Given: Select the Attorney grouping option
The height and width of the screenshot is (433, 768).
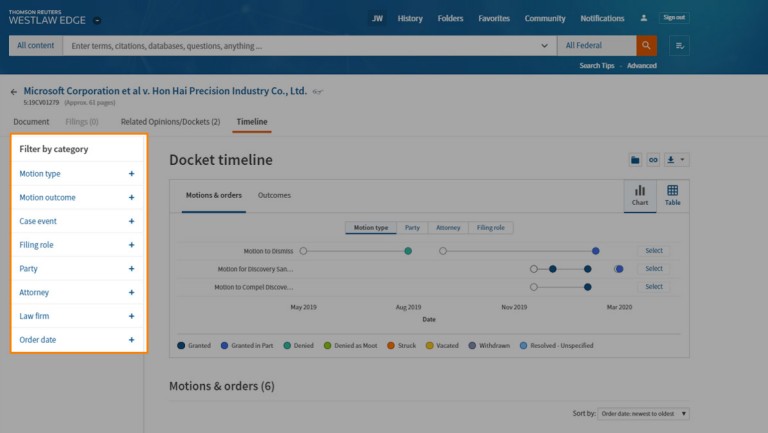Looking at the screenshot, I should pyautogui.click(x=448, y=228).
